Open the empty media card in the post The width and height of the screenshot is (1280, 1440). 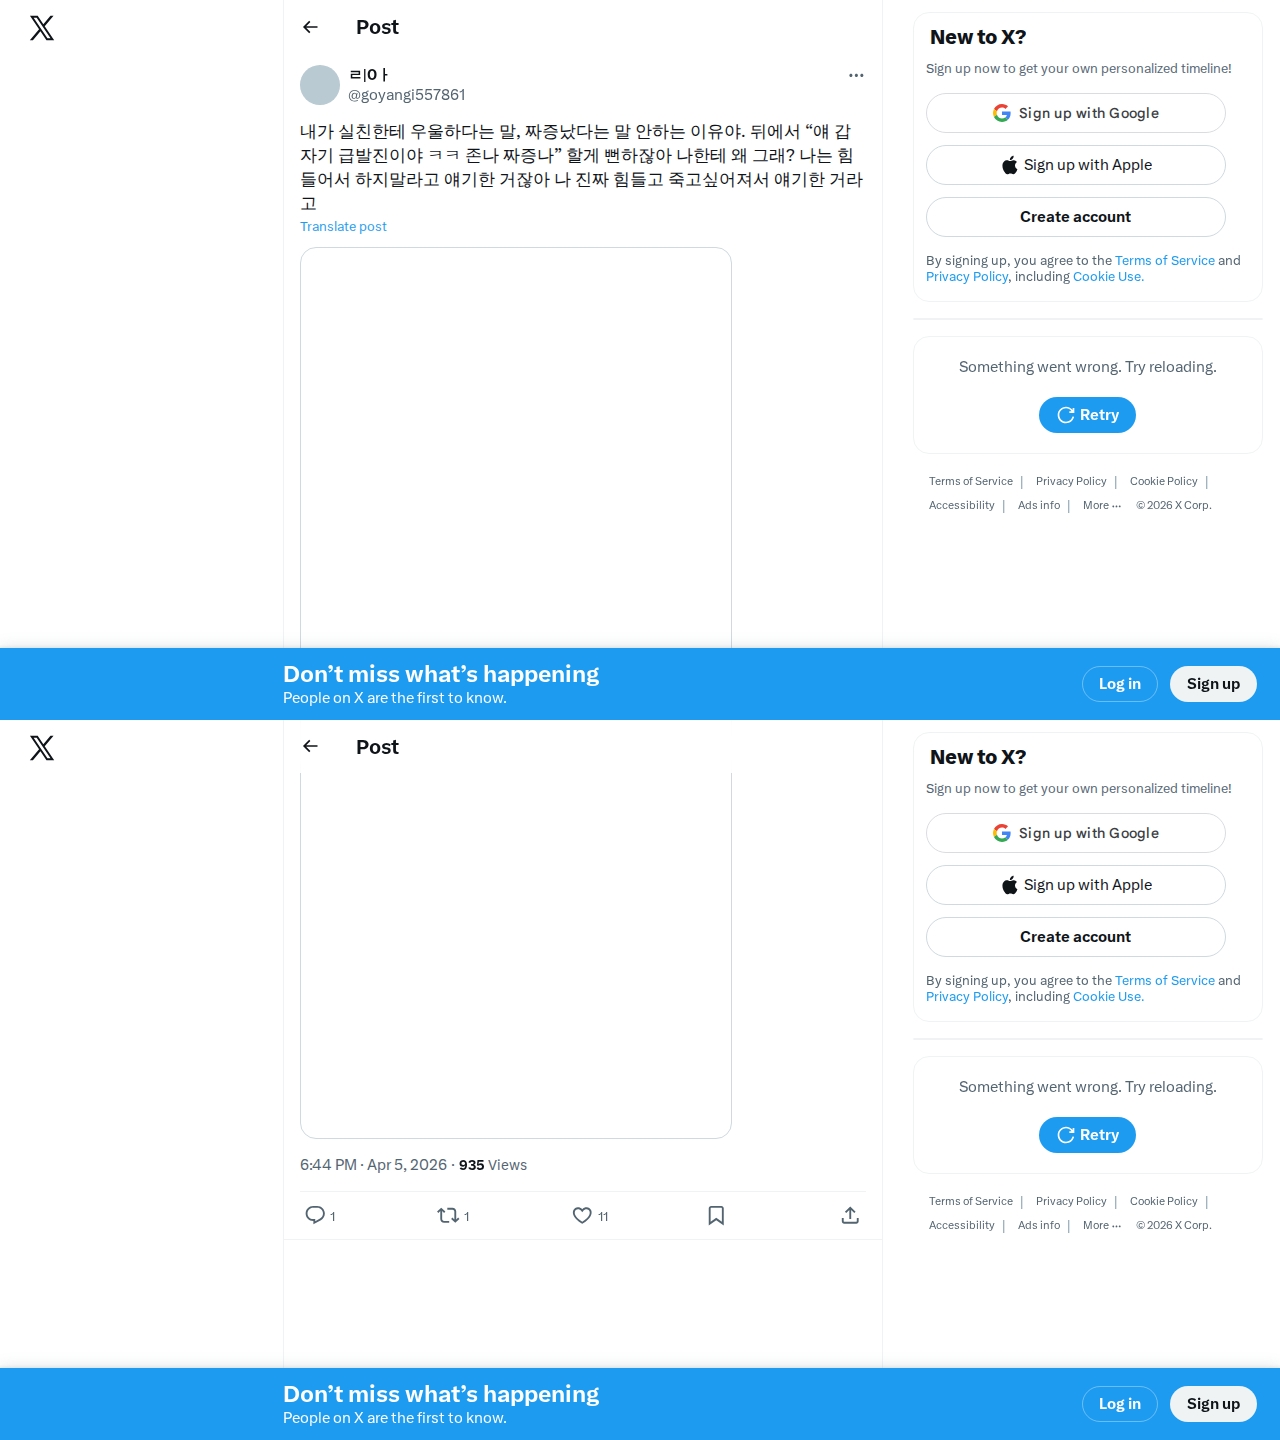pyautogui.click(x=516, y=448)
